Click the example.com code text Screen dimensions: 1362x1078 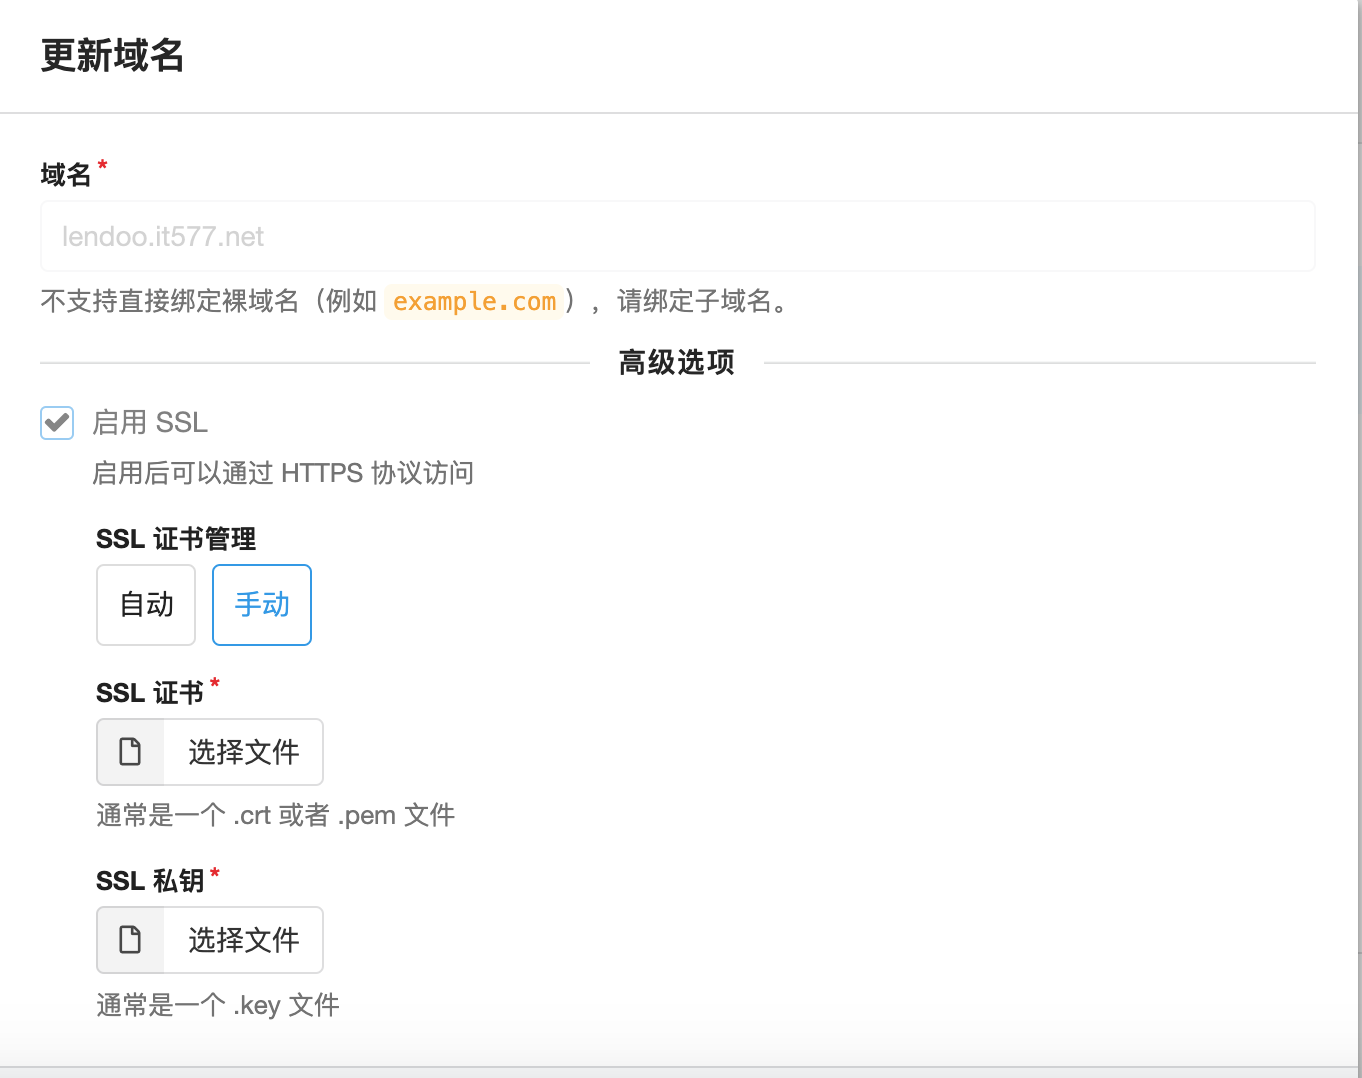tap(474, 301)
